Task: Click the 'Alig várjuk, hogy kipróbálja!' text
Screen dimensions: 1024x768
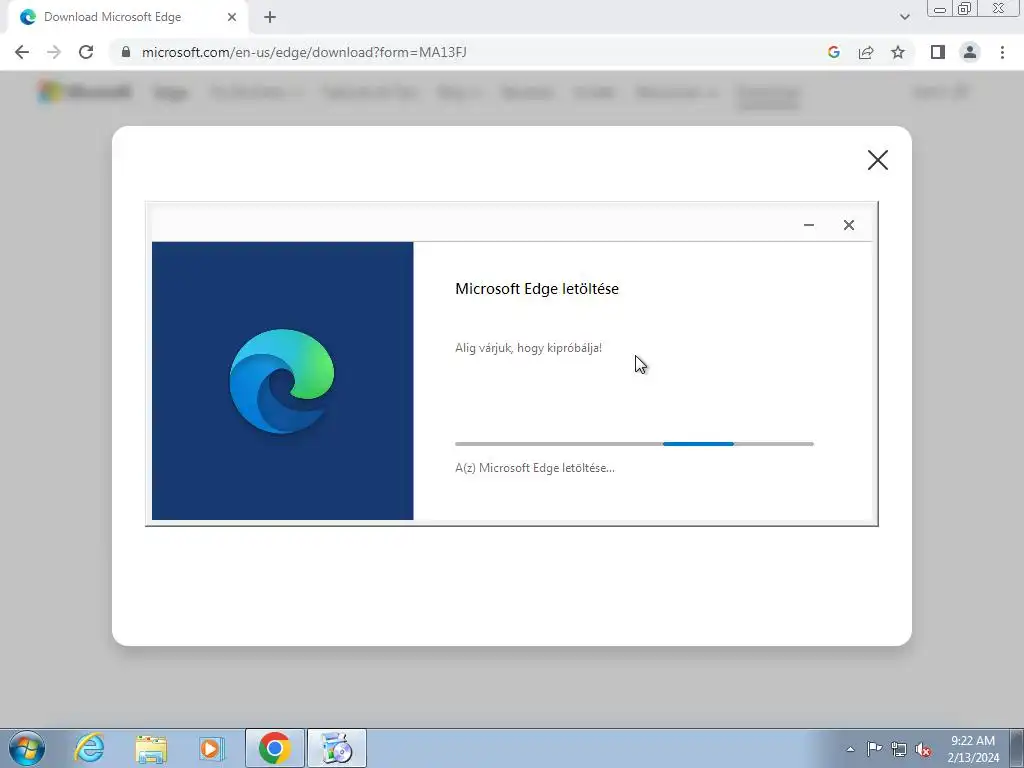Action: point(528,347)
